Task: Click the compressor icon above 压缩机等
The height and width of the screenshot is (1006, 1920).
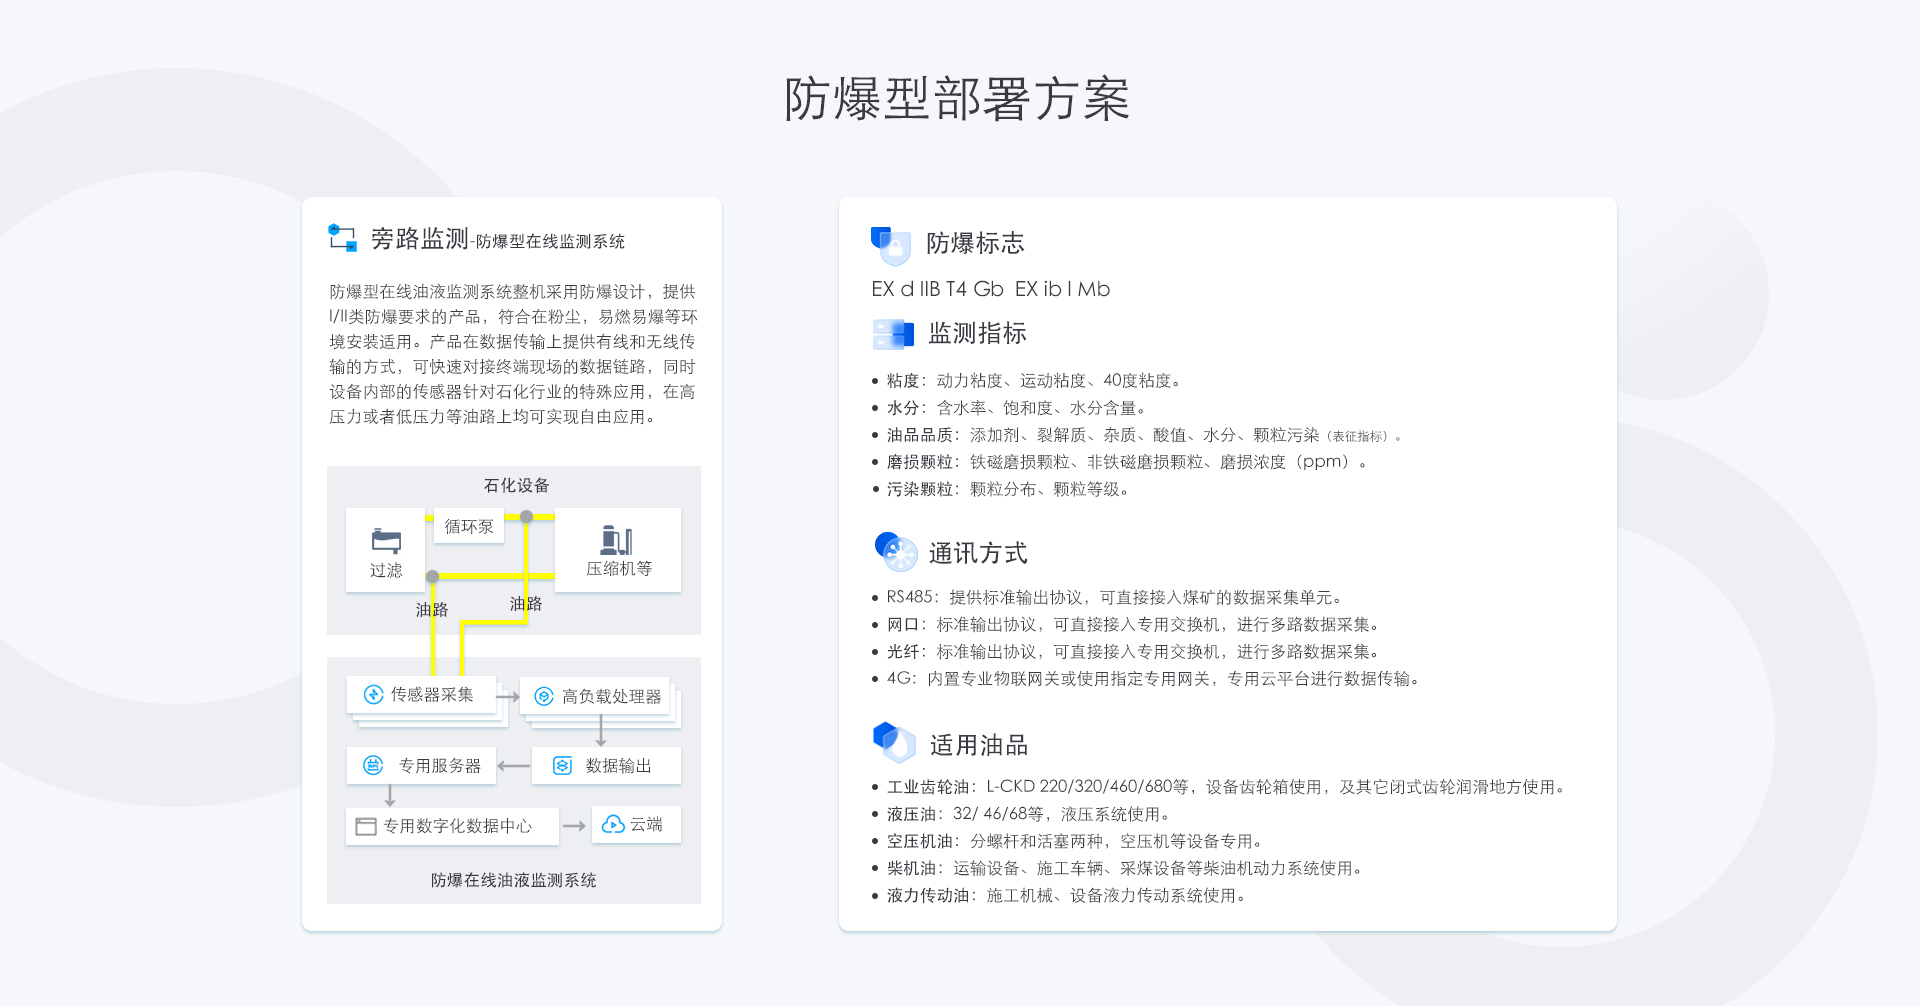Action: (x=616, y=540)
